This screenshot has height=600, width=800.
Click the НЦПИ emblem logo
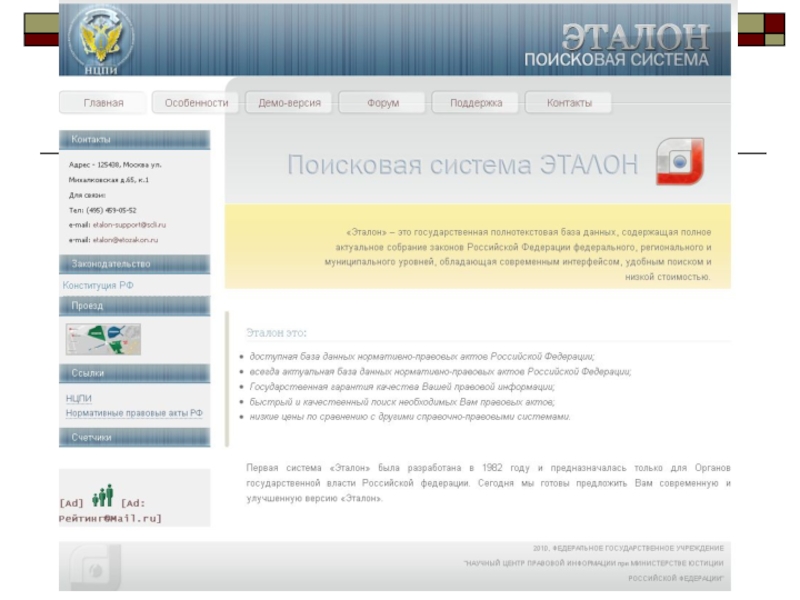(x=101, y=40)
